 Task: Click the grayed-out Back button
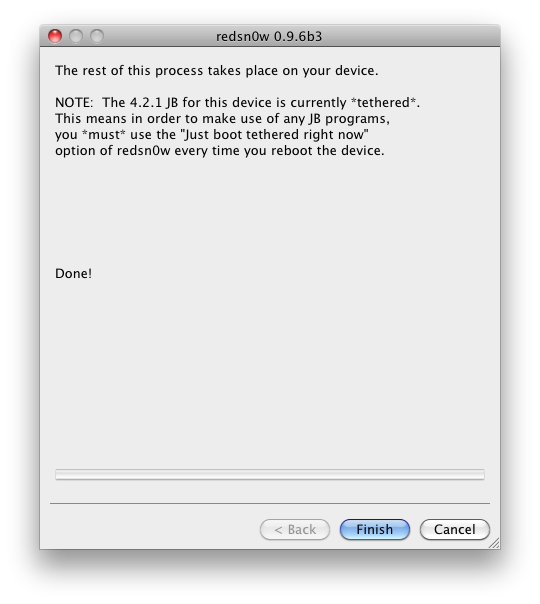coord(295,529)
